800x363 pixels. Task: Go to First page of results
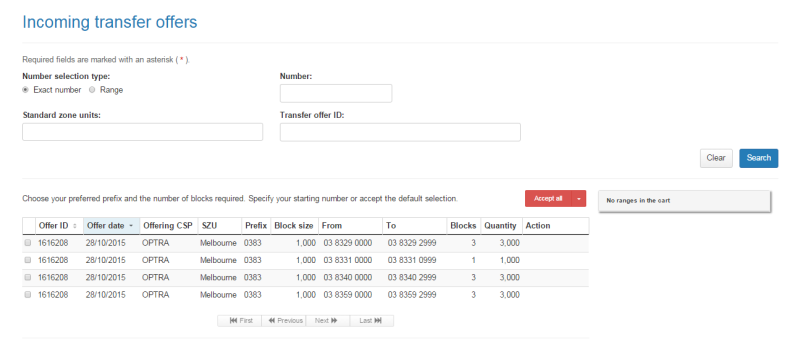(240, 321)
